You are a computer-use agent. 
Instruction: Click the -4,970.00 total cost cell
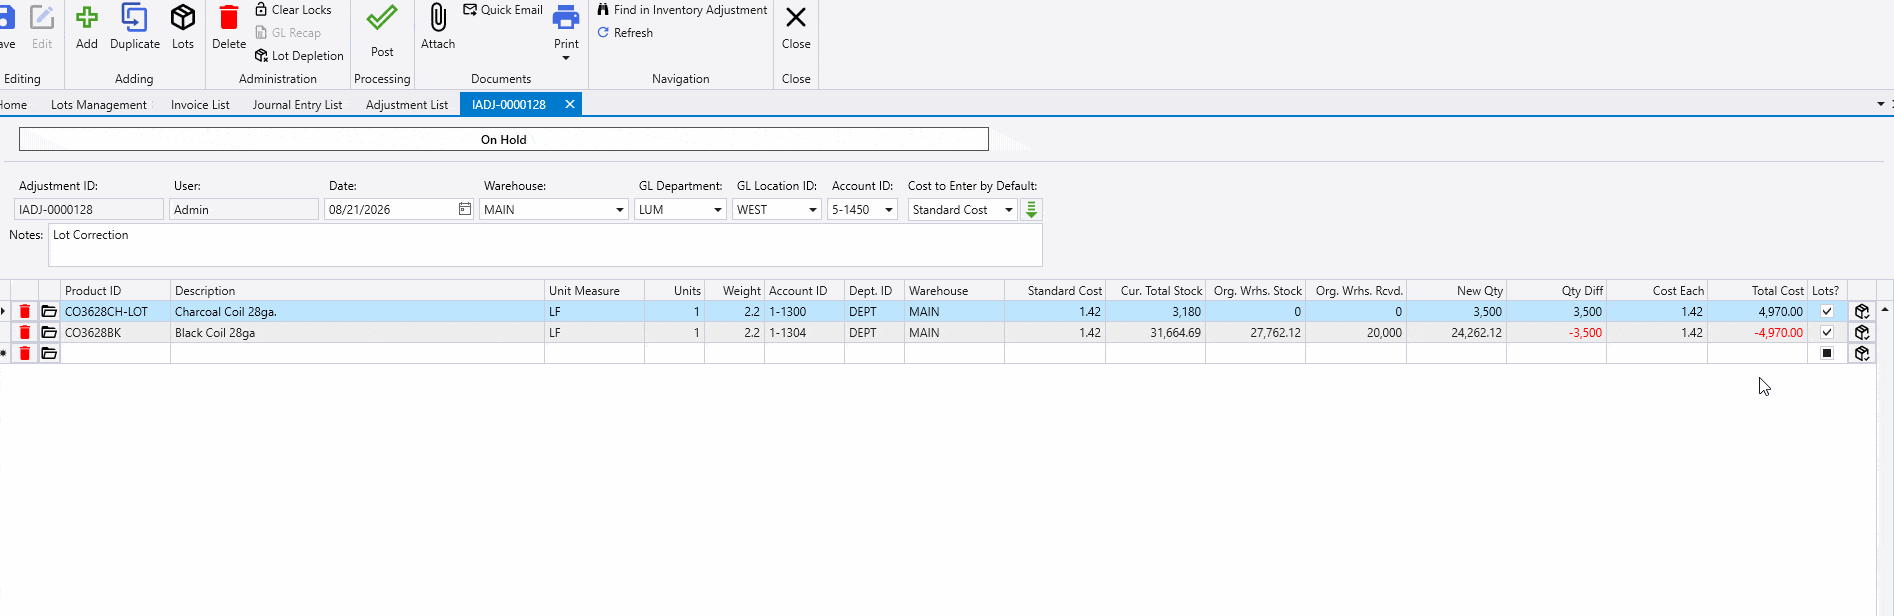(1758, 333)
